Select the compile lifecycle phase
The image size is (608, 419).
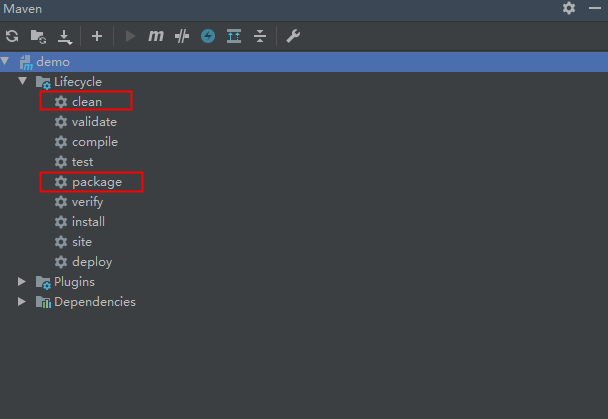click(86, 142)
